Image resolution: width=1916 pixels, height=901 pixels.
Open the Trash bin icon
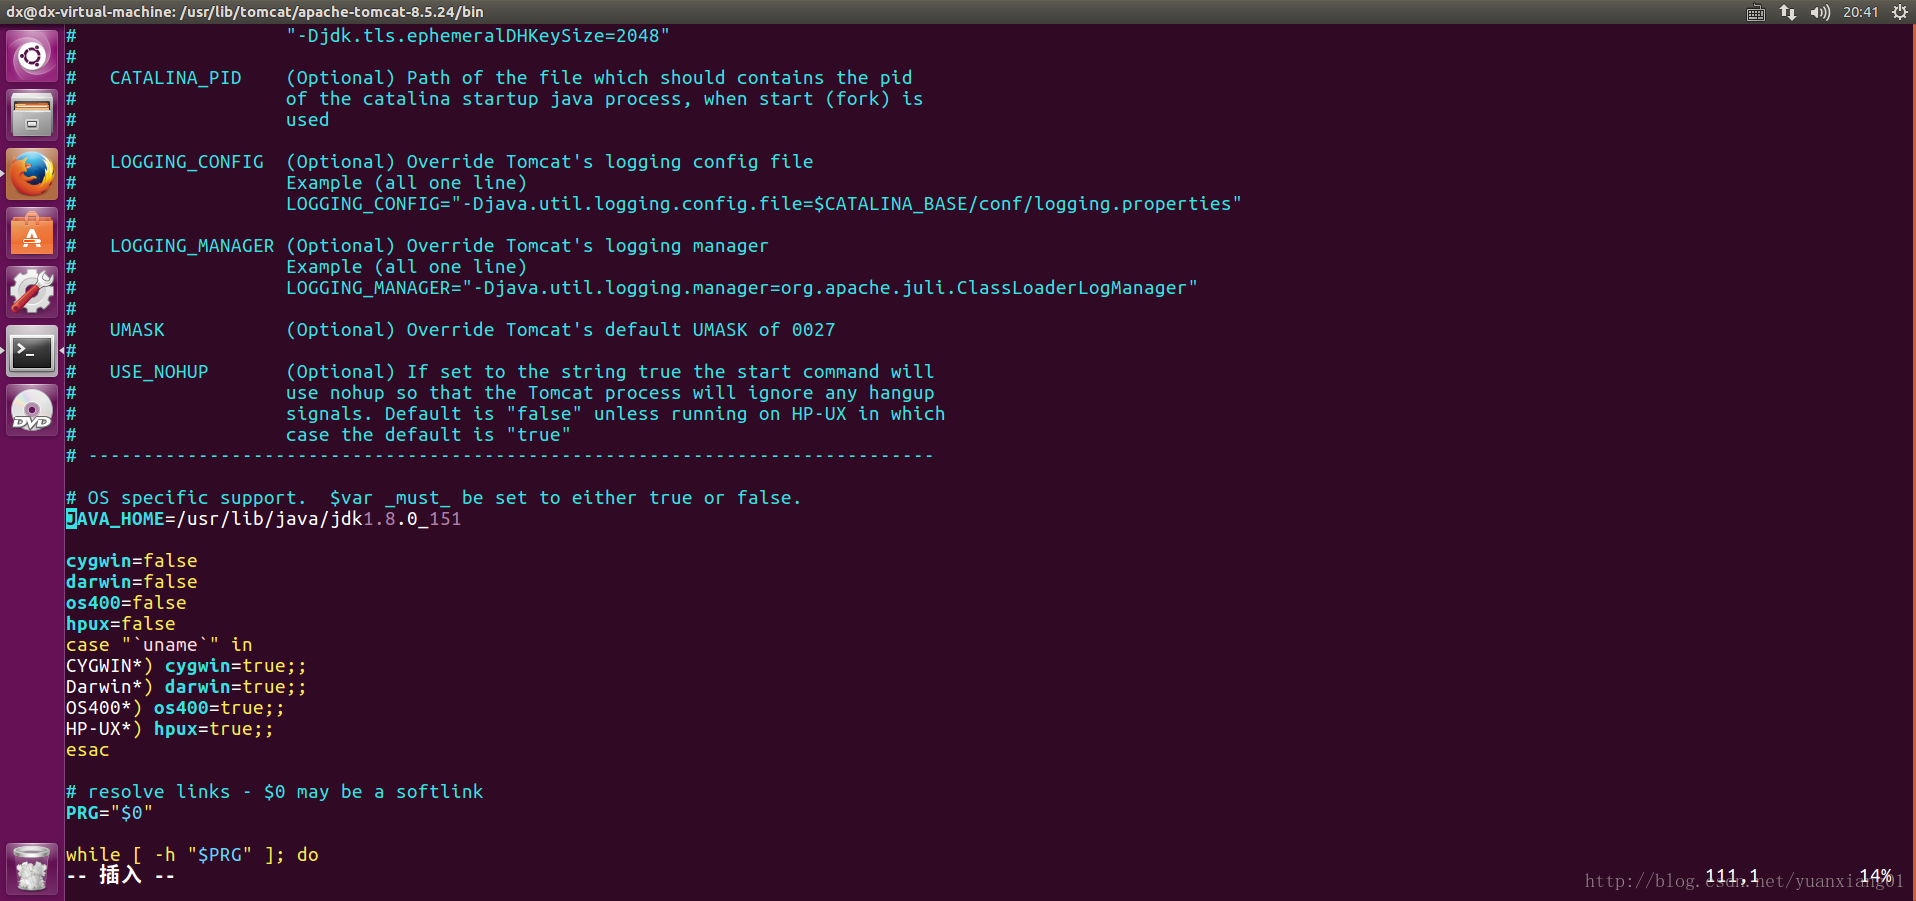click(32, 868)
